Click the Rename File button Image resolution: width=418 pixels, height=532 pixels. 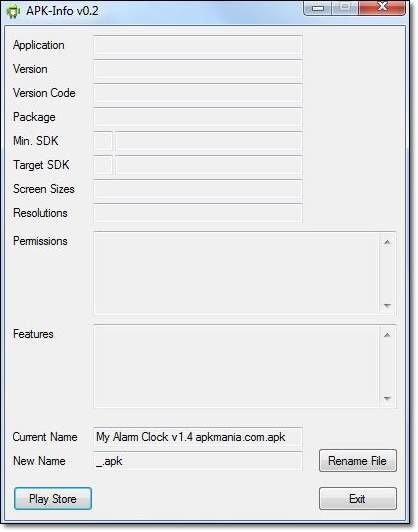point(358,460)
